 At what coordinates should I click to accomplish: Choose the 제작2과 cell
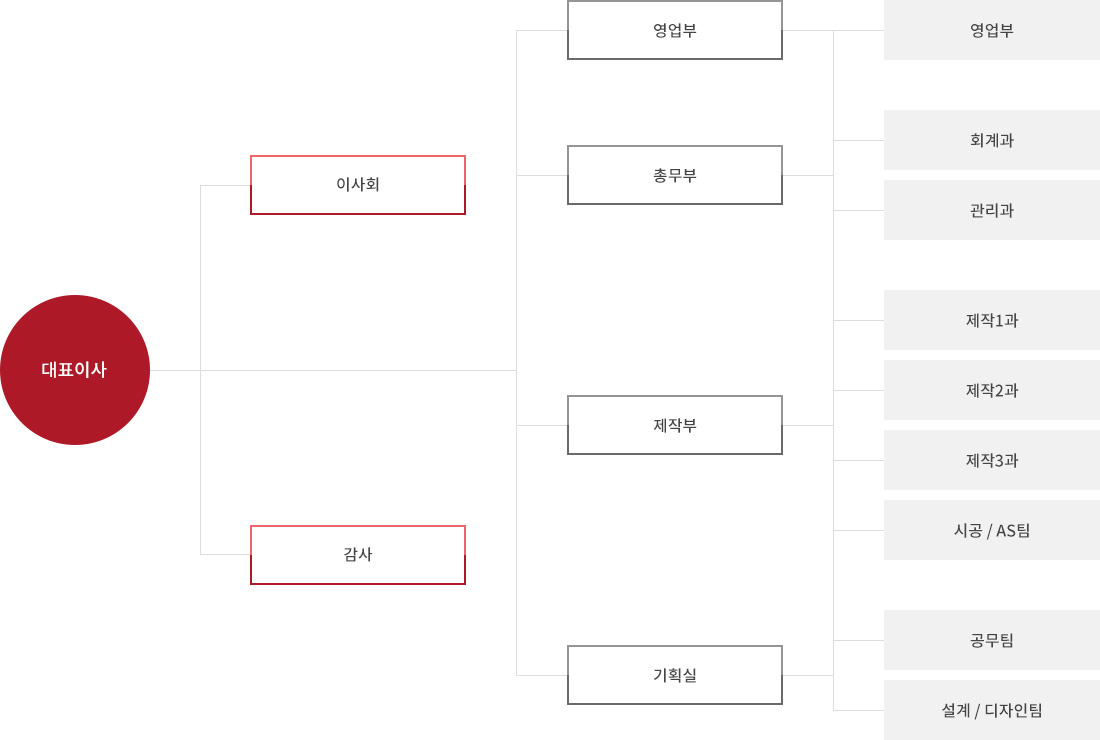click(x=992, y=390)
